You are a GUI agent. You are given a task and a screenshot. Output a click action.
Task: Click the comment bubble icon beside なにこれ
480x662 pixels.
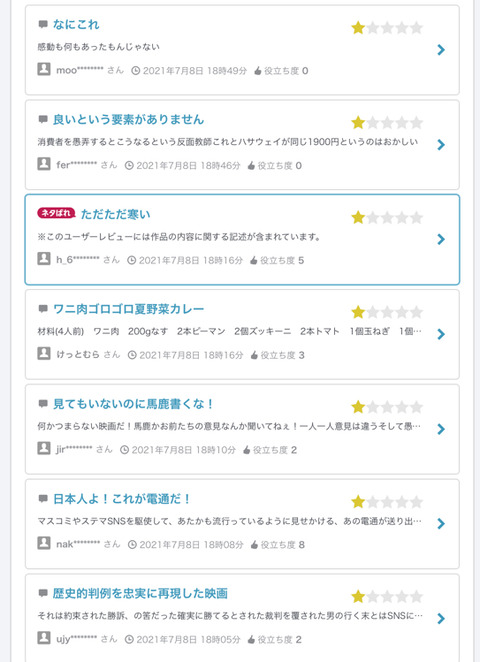(x=43, y=24)
